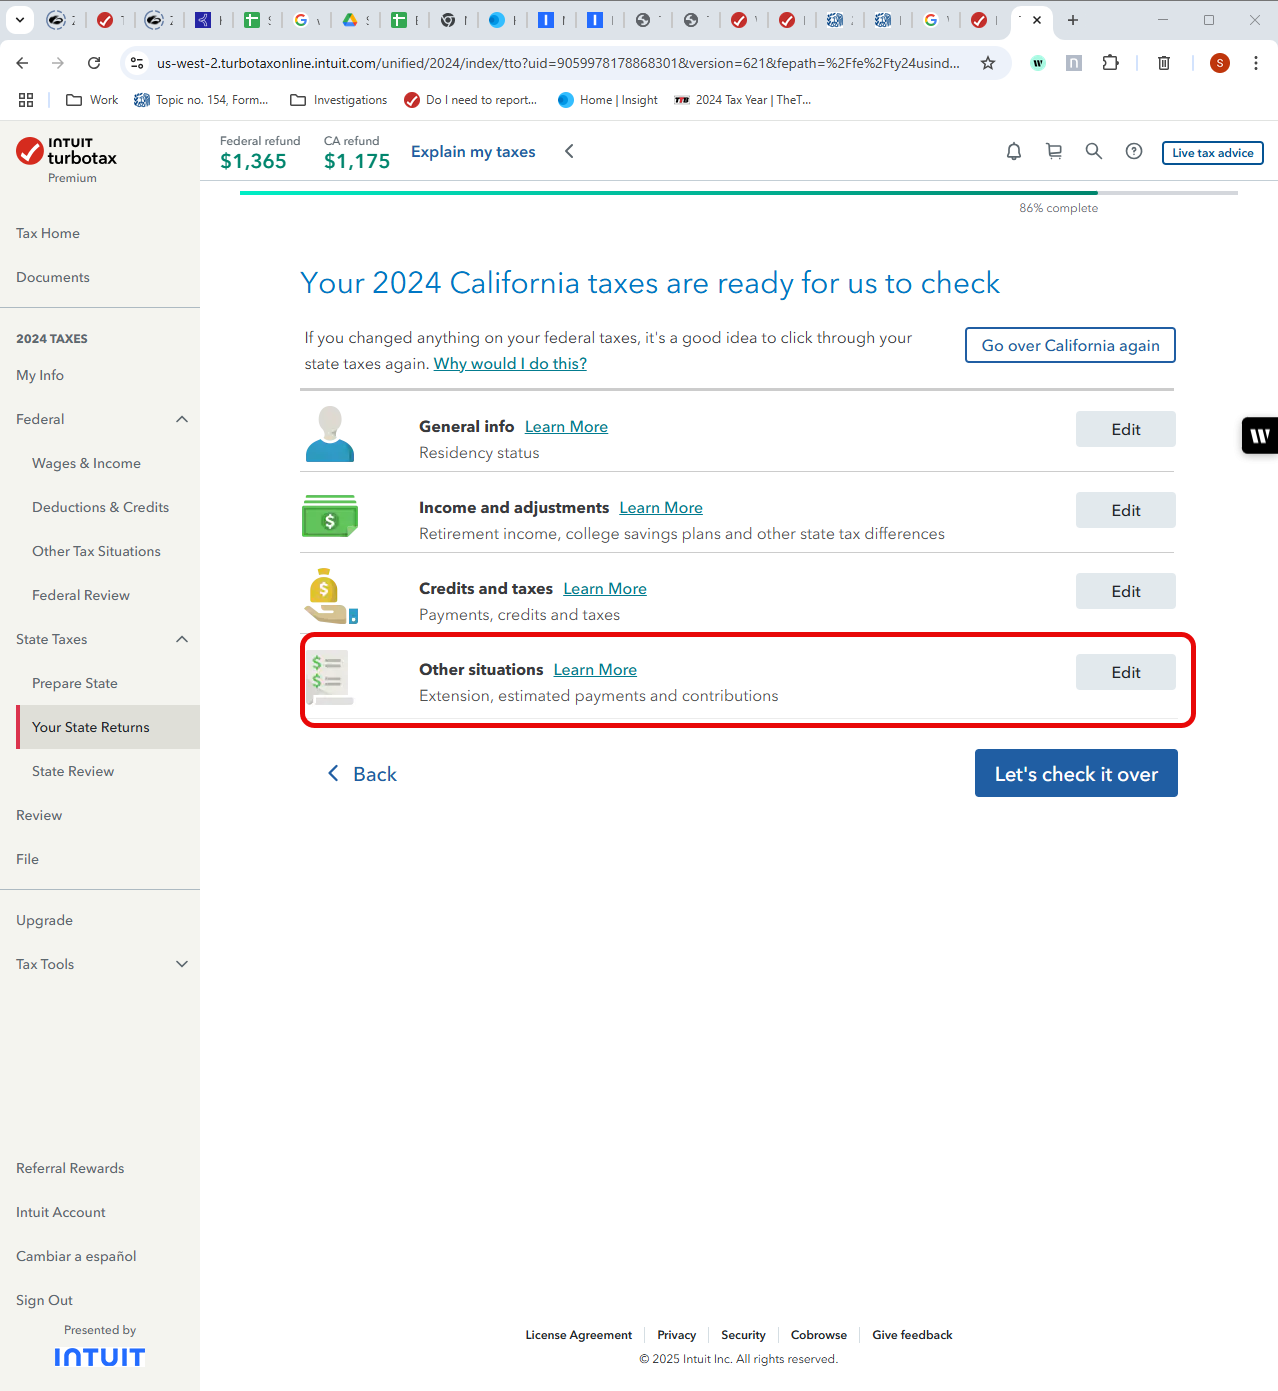The width and height of the screenshot is (1278, 1391).
Task: Open the notifications bell icon
Action: (1014, 152)
